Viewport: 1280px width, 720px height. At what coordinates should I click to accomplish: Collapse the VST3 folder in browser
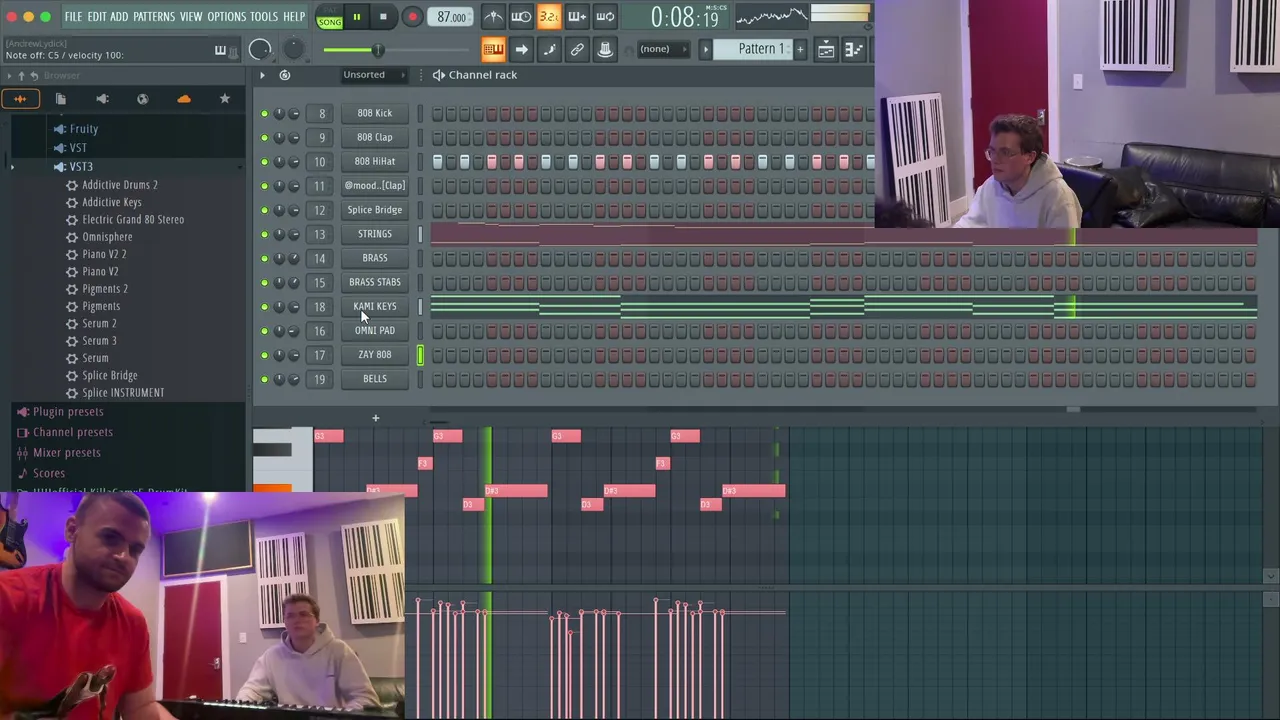click(81, 166)
